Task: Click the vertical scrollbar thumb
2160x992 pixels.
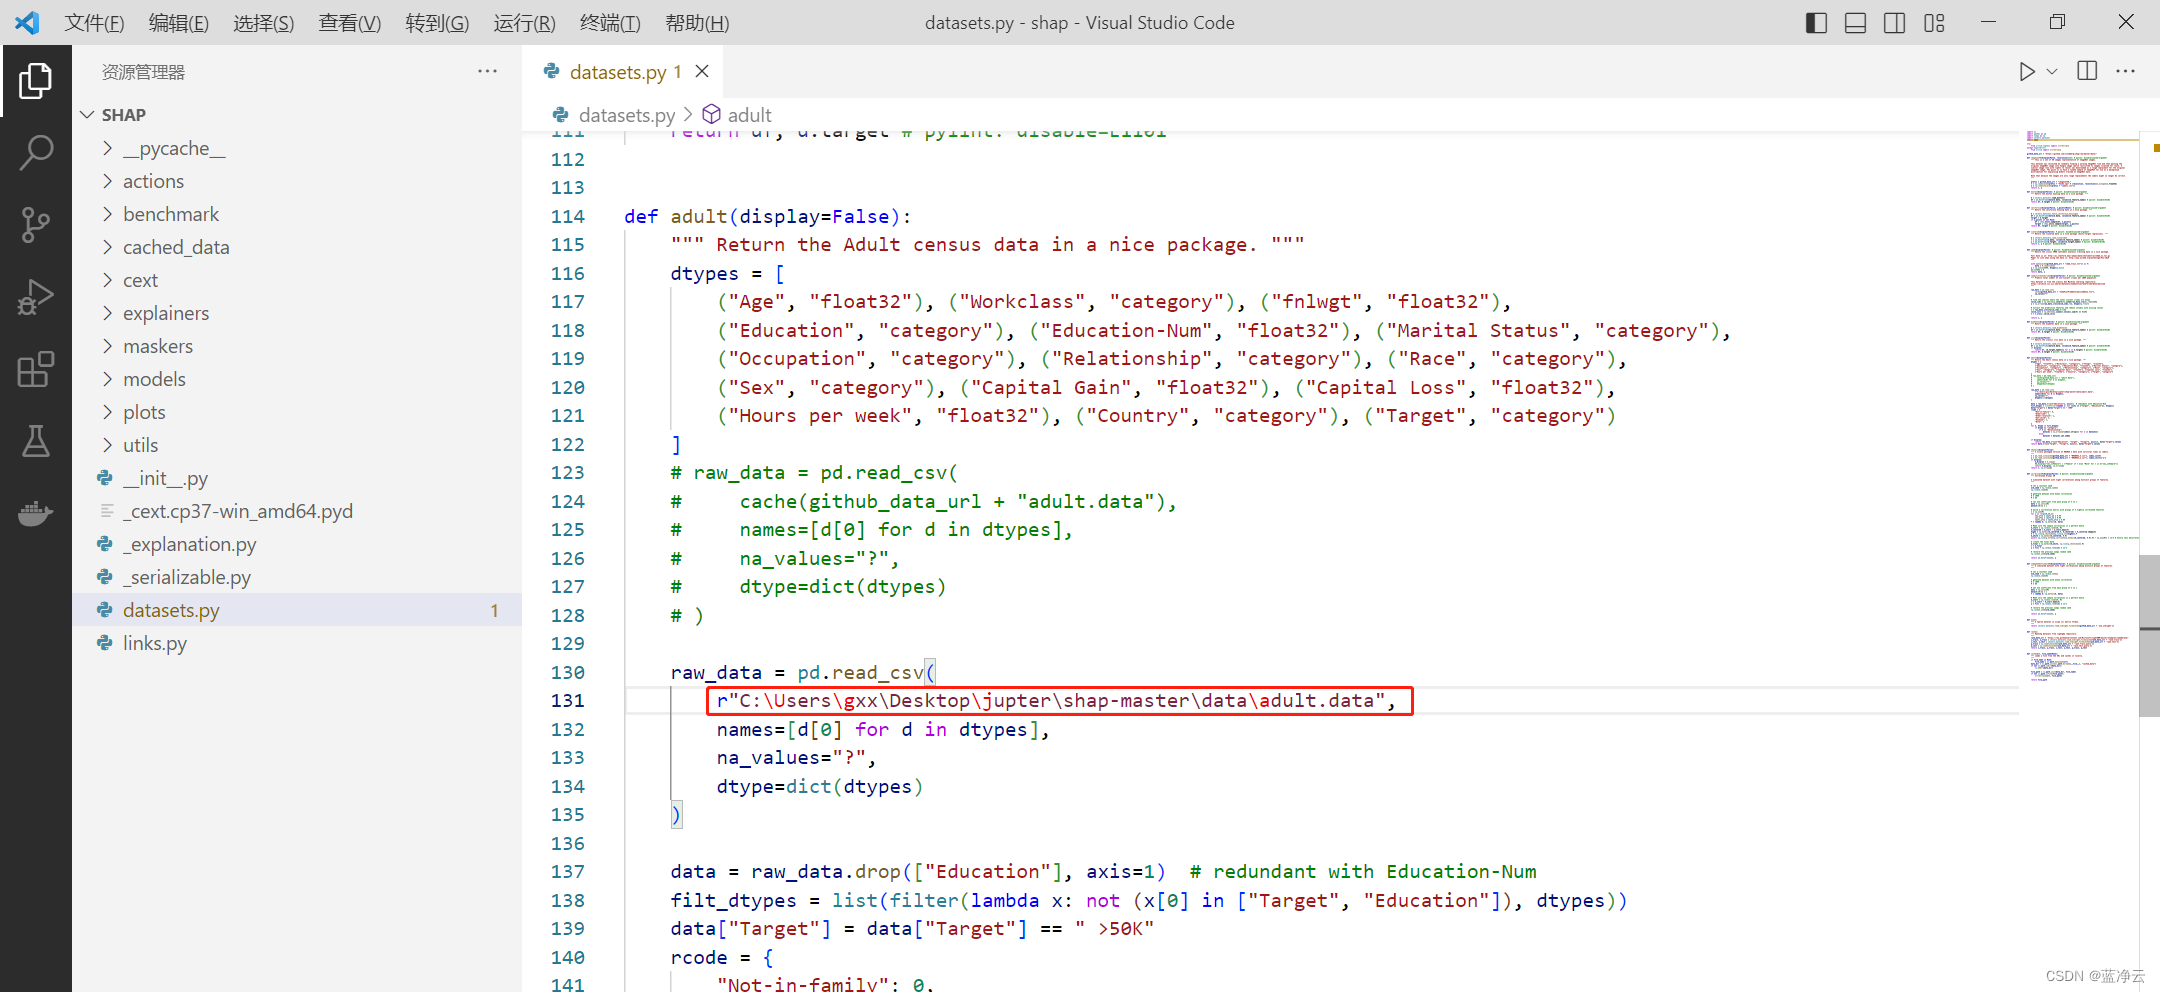Action: point(2149,636)
